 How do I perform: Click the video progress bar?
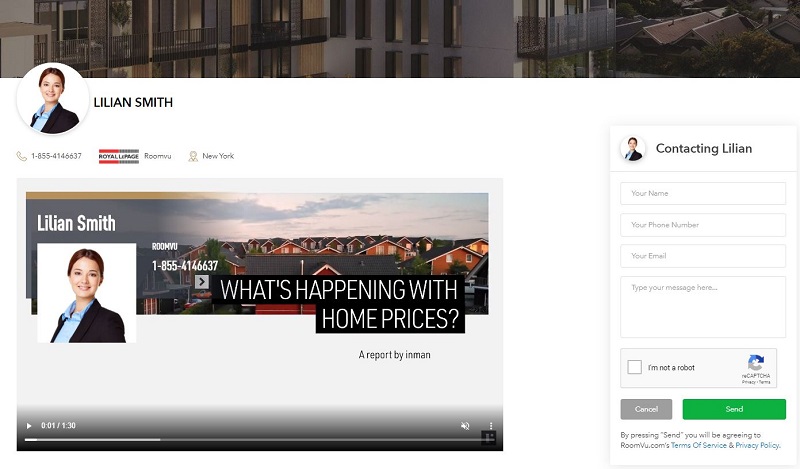click(250, 439)
